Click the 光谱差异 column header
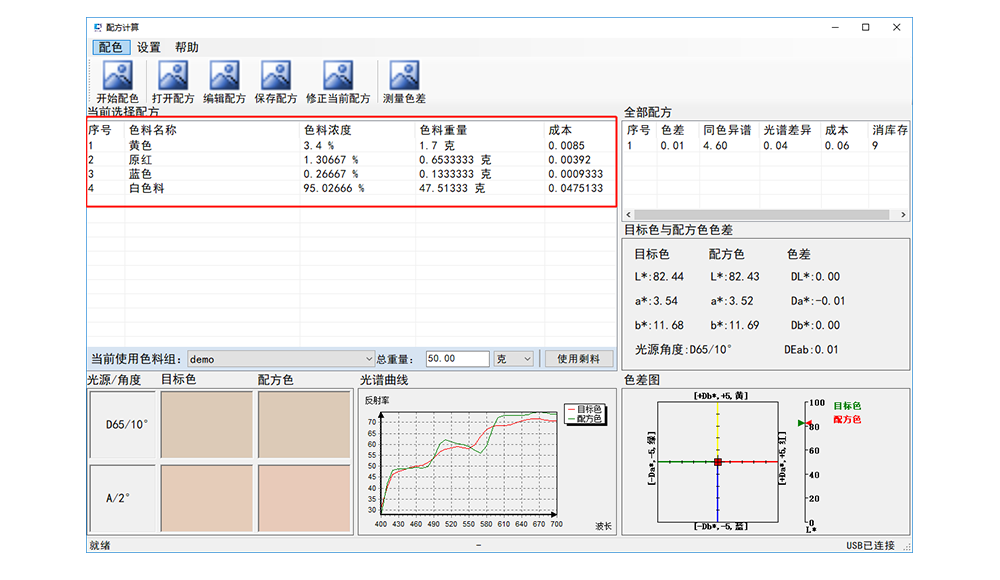Screen dimensions: 1000x580 (788, 130)
